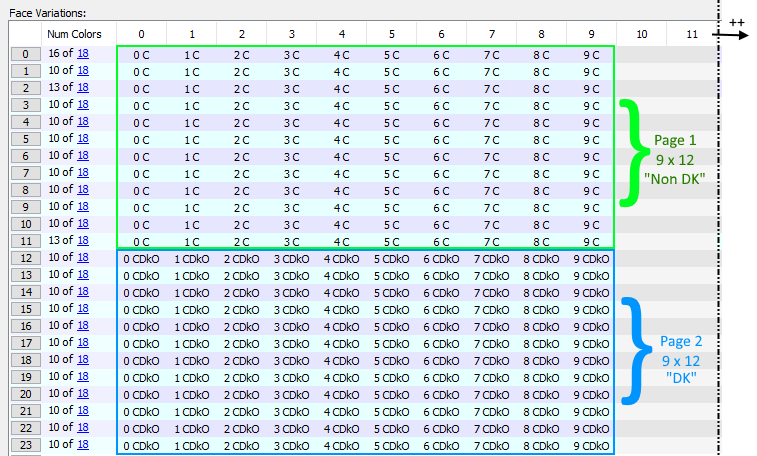Viewport: 757px width, 456px height.
Task: Select the 9 CDkO cell in row 23
Action: [591, 445]
